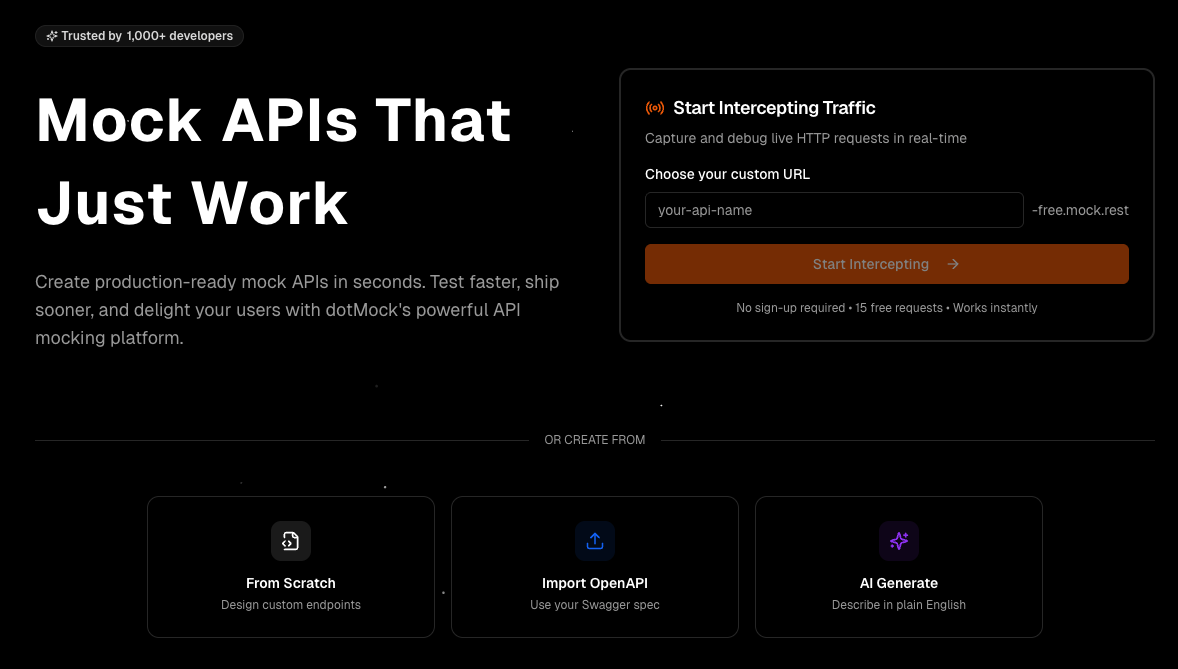Click the "-free.mock.rest" domain suffix

(1080, 210)
